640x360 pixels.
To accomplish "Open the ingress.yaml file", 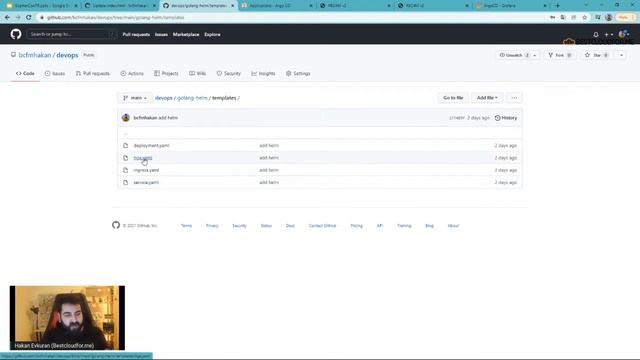I will (147, 170).
